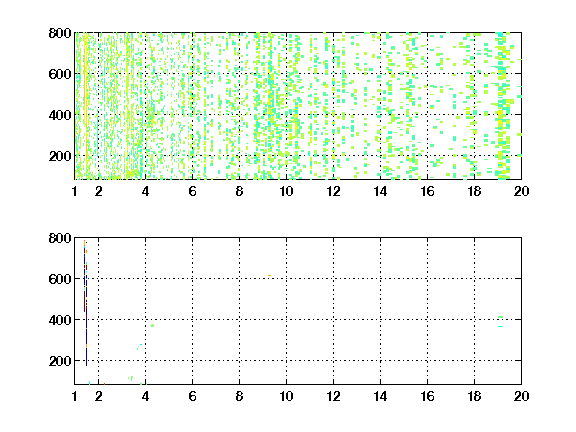Click the dense cyan-green column near x=19 in top plot
Image resolution: width=576 pixels, height=432 pixels.
click(x=501, y=106)
